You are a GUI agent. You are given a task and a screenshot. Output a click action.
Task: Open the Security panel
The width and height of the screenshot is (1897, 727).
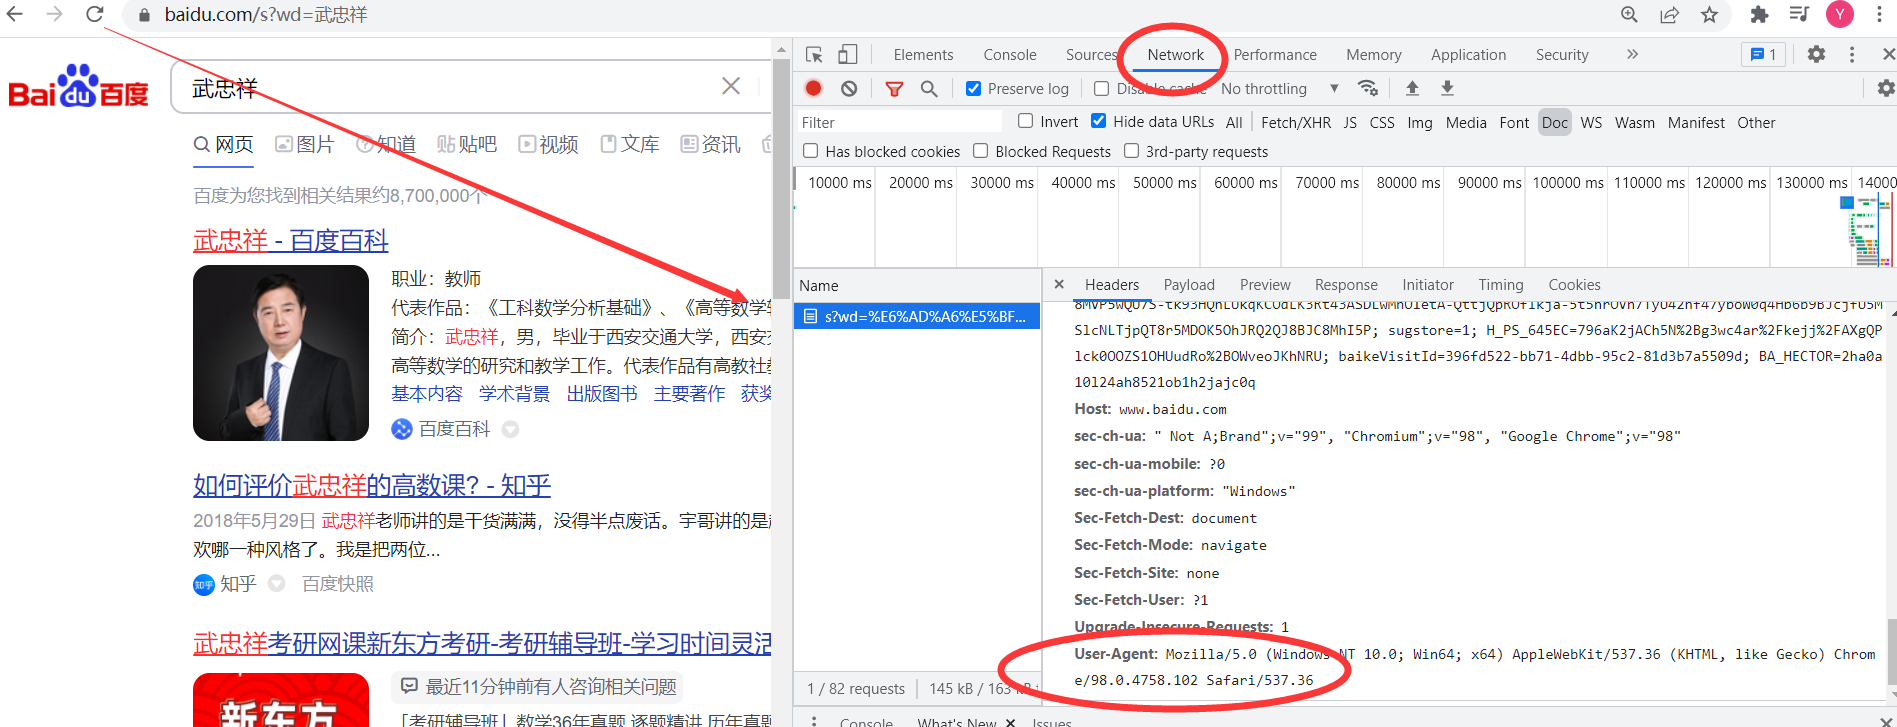[1562, 55]
